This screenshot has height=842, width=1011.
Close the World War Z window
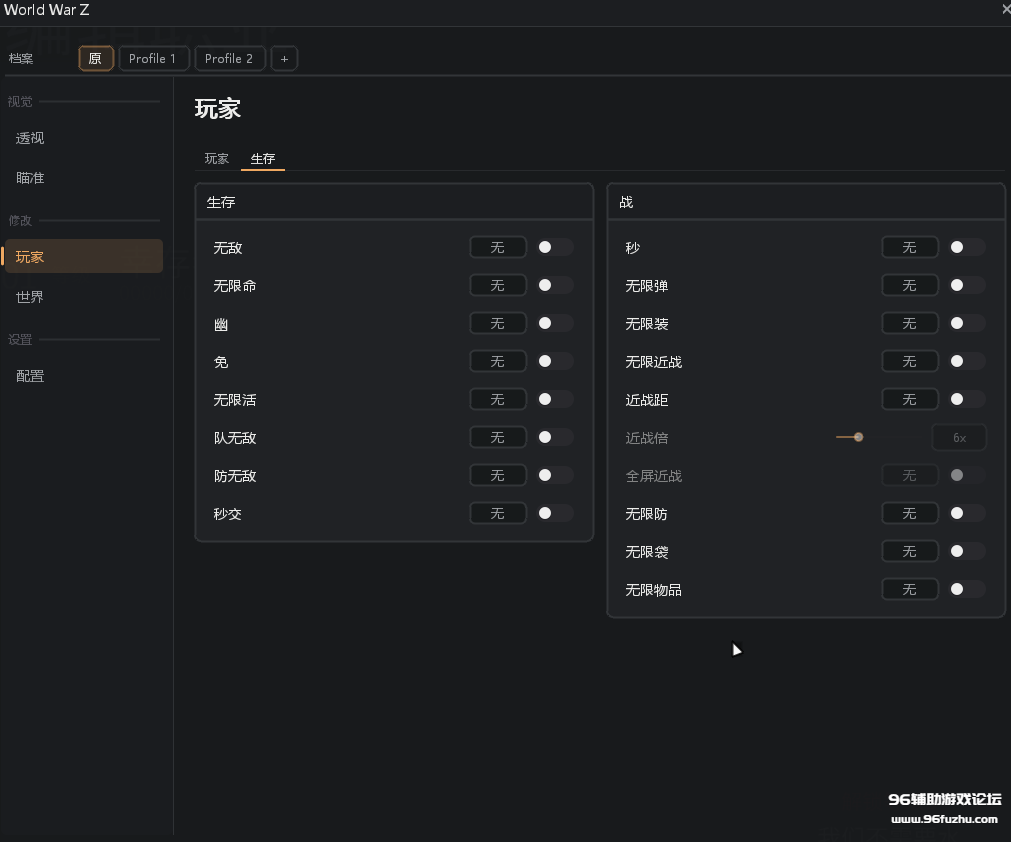pyautogui.click(x=1005, y=9)
